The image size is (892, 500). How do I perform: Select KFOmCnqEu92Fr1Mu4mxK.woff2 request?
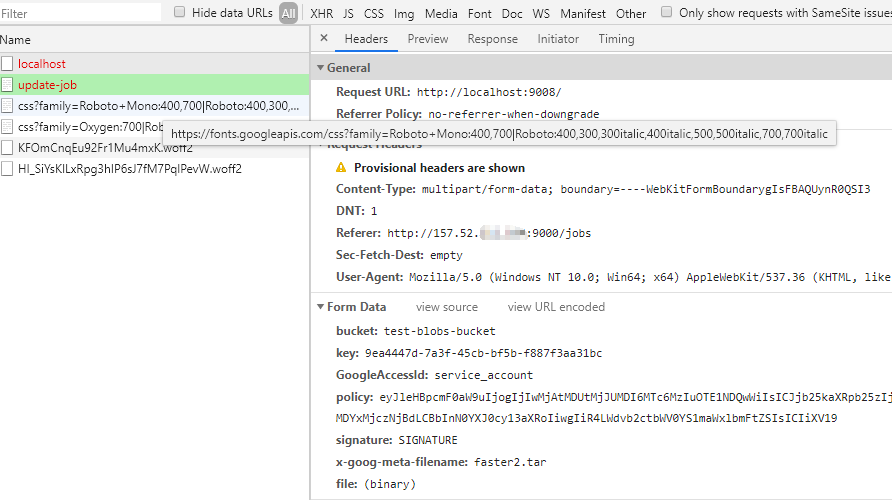pos(155,148)
